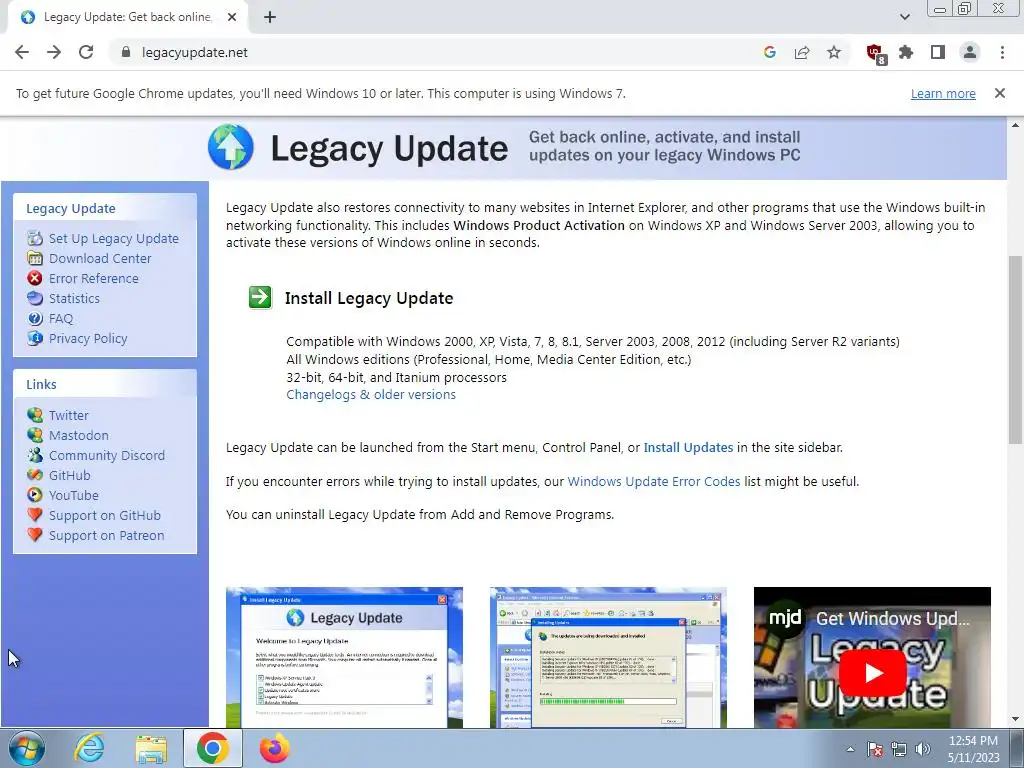Click the Mastodon link icon
This screenshot has width=1024, height=768.
(x=35, y=435)
